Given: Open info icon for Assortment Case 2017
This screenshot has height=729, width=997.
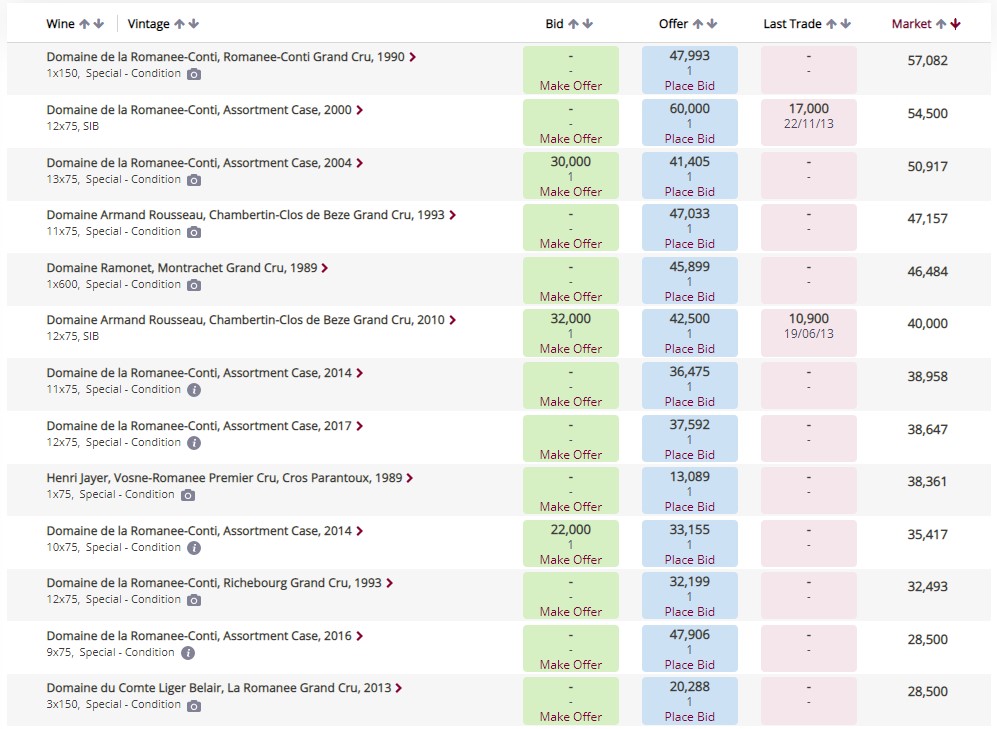Looking at the screenshot, I should 194,443.
